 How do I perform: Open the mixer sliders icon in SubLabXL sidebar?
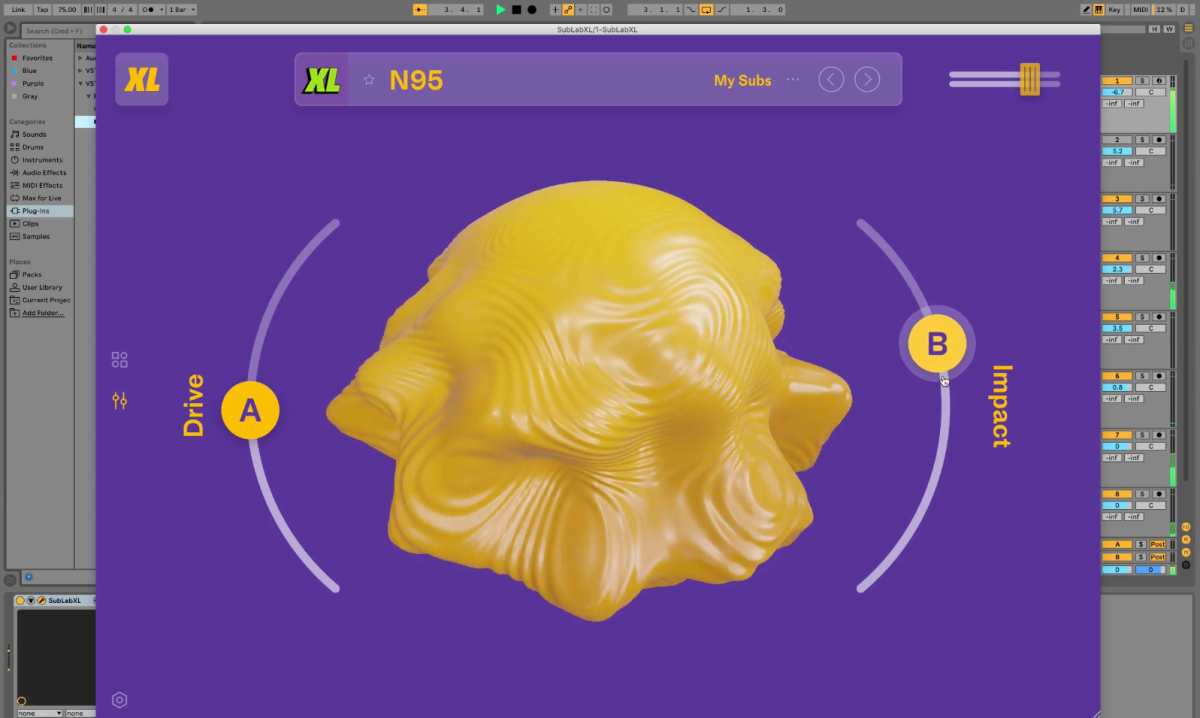(120, 401)
